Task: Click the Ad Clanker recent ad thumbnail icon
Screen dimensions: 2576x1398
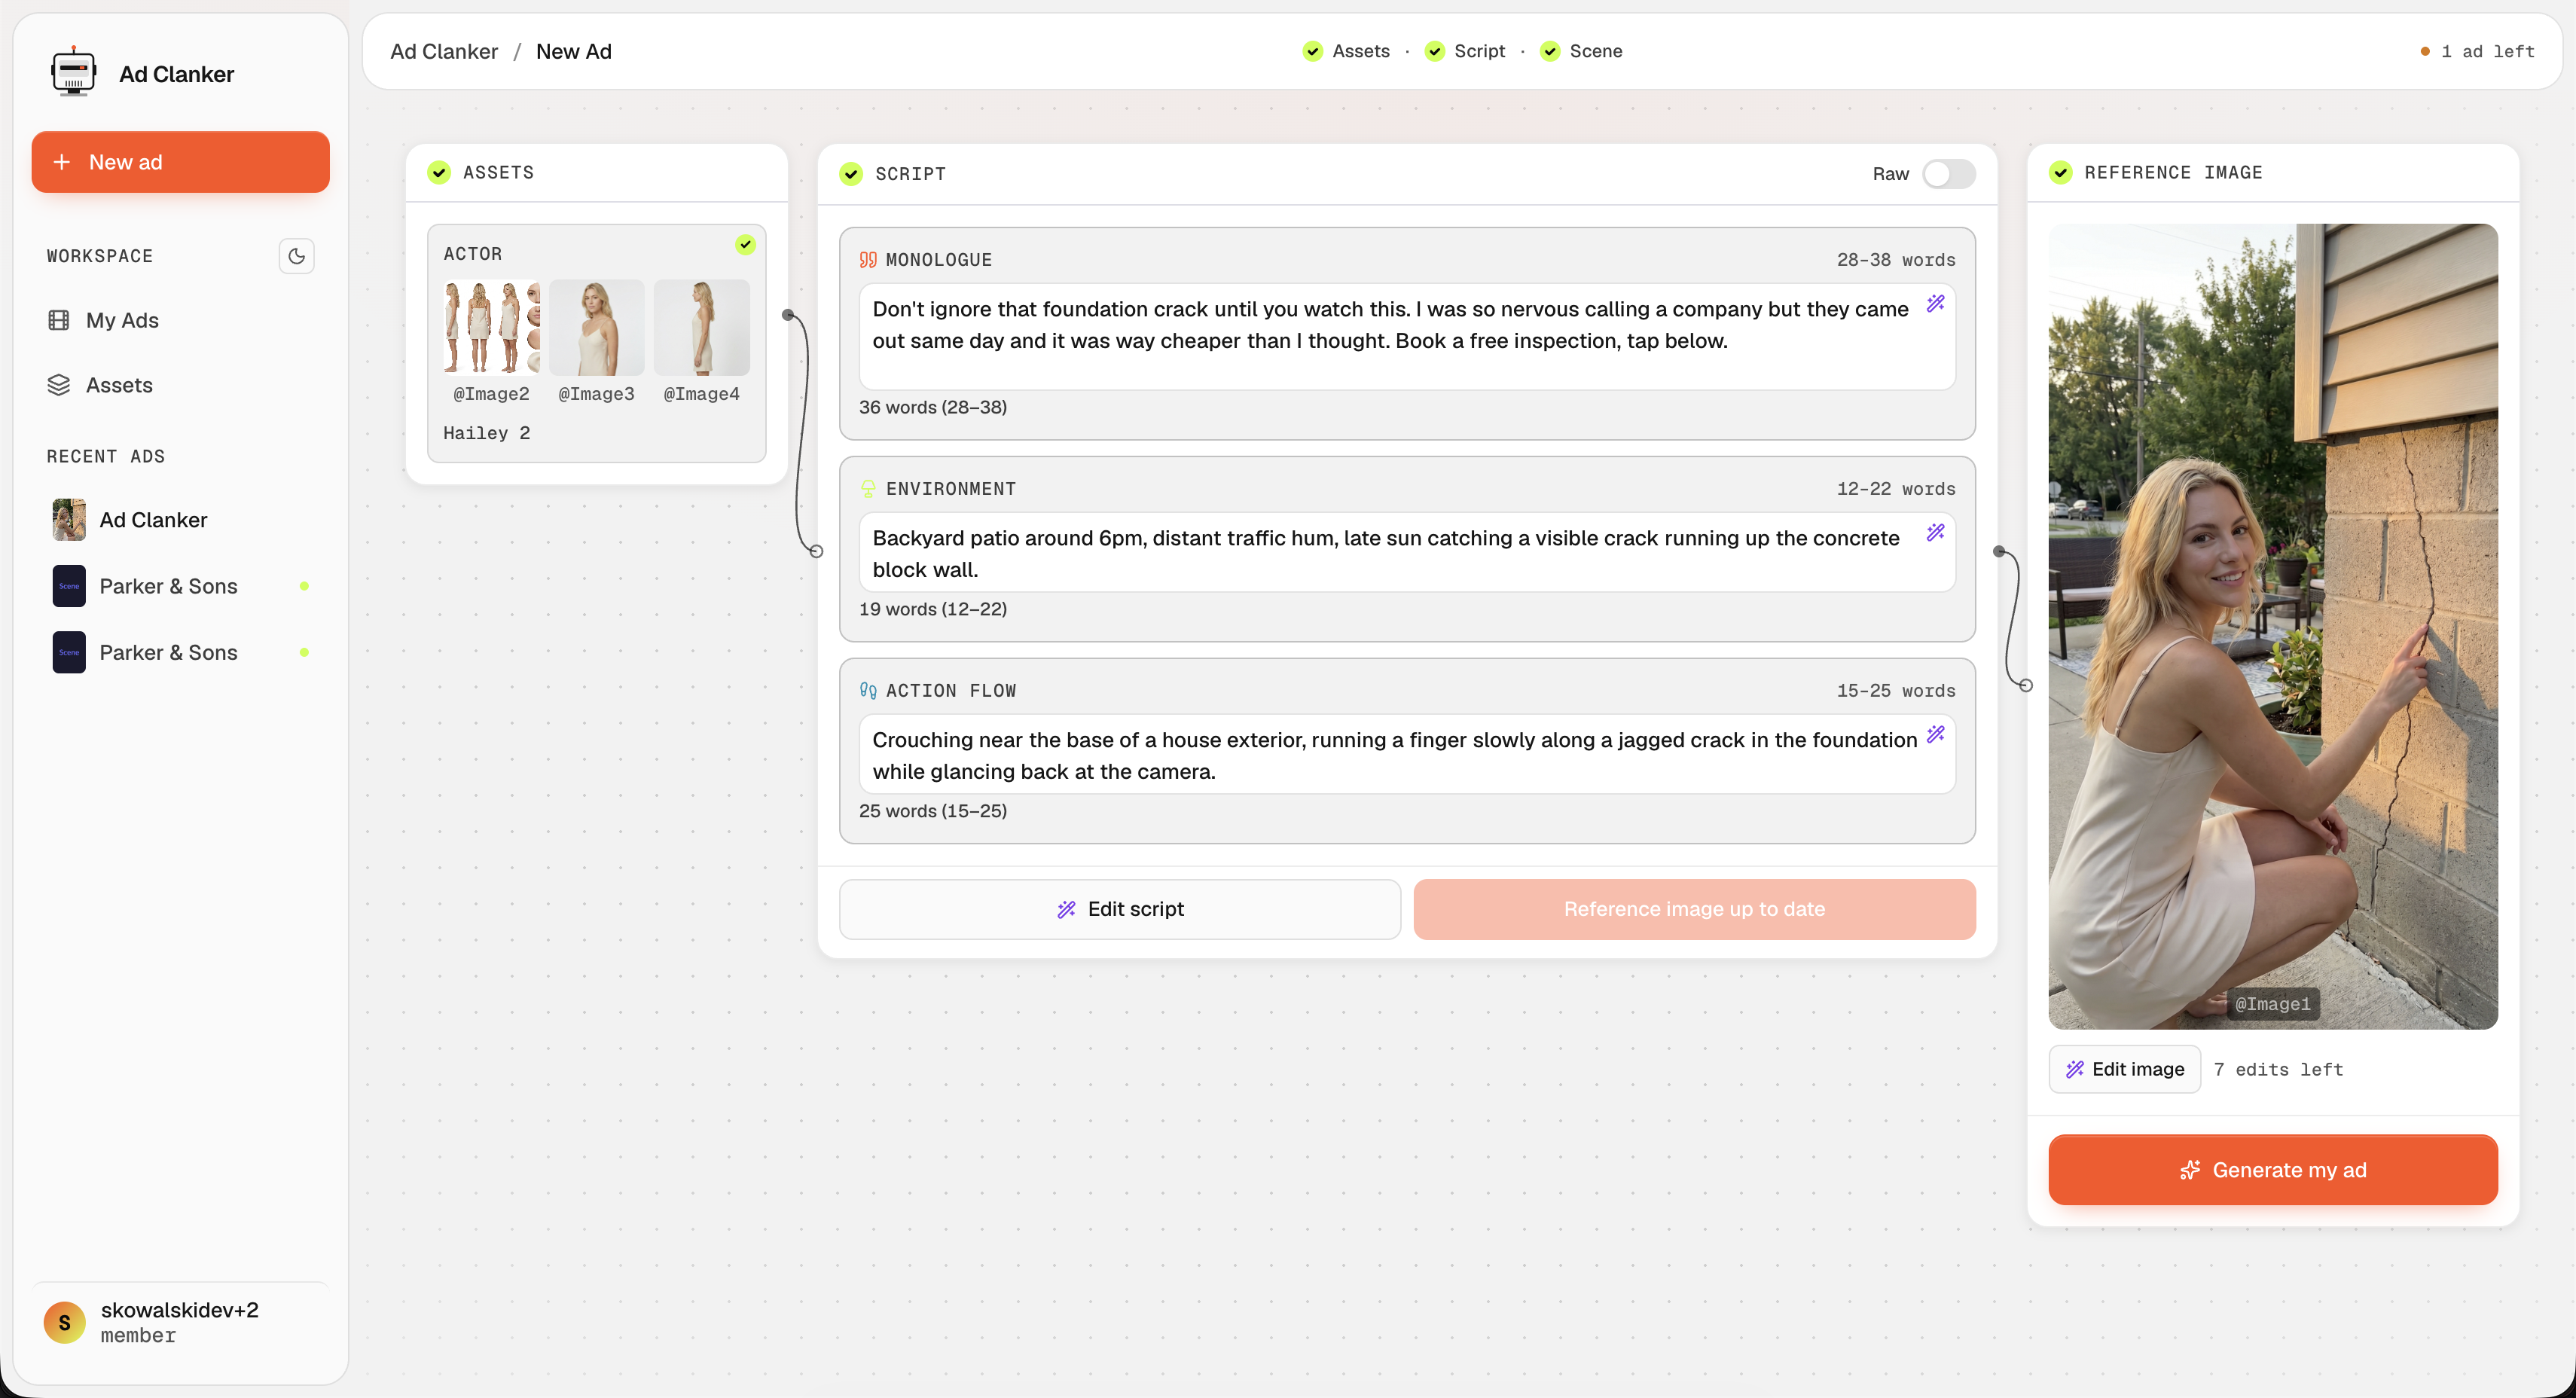Action: (69, 520)
